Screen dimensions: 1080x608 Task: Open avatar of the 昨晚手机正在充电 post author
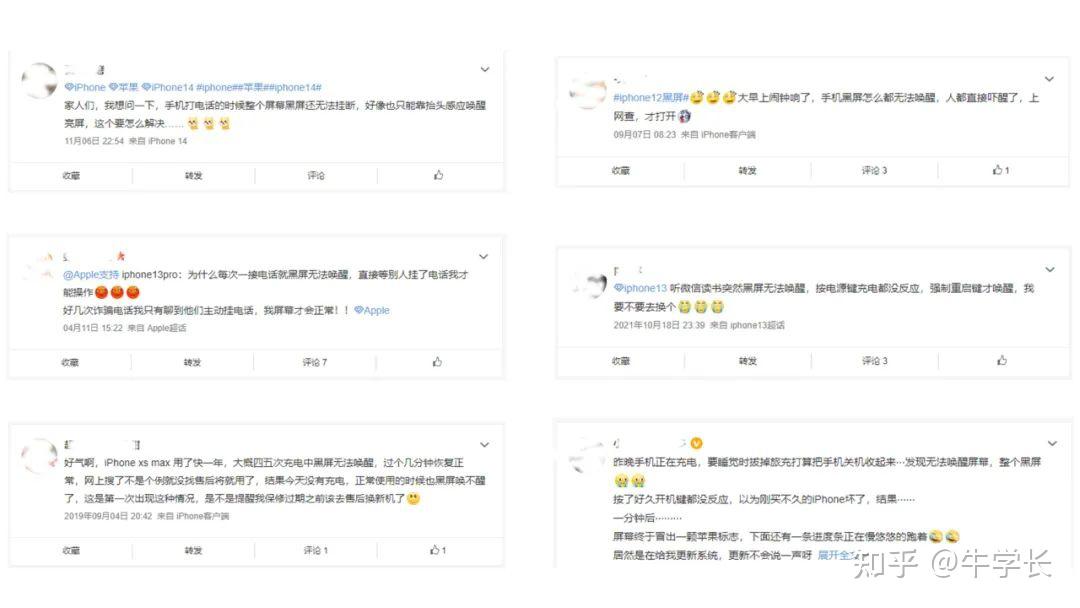tap(588, 454)
